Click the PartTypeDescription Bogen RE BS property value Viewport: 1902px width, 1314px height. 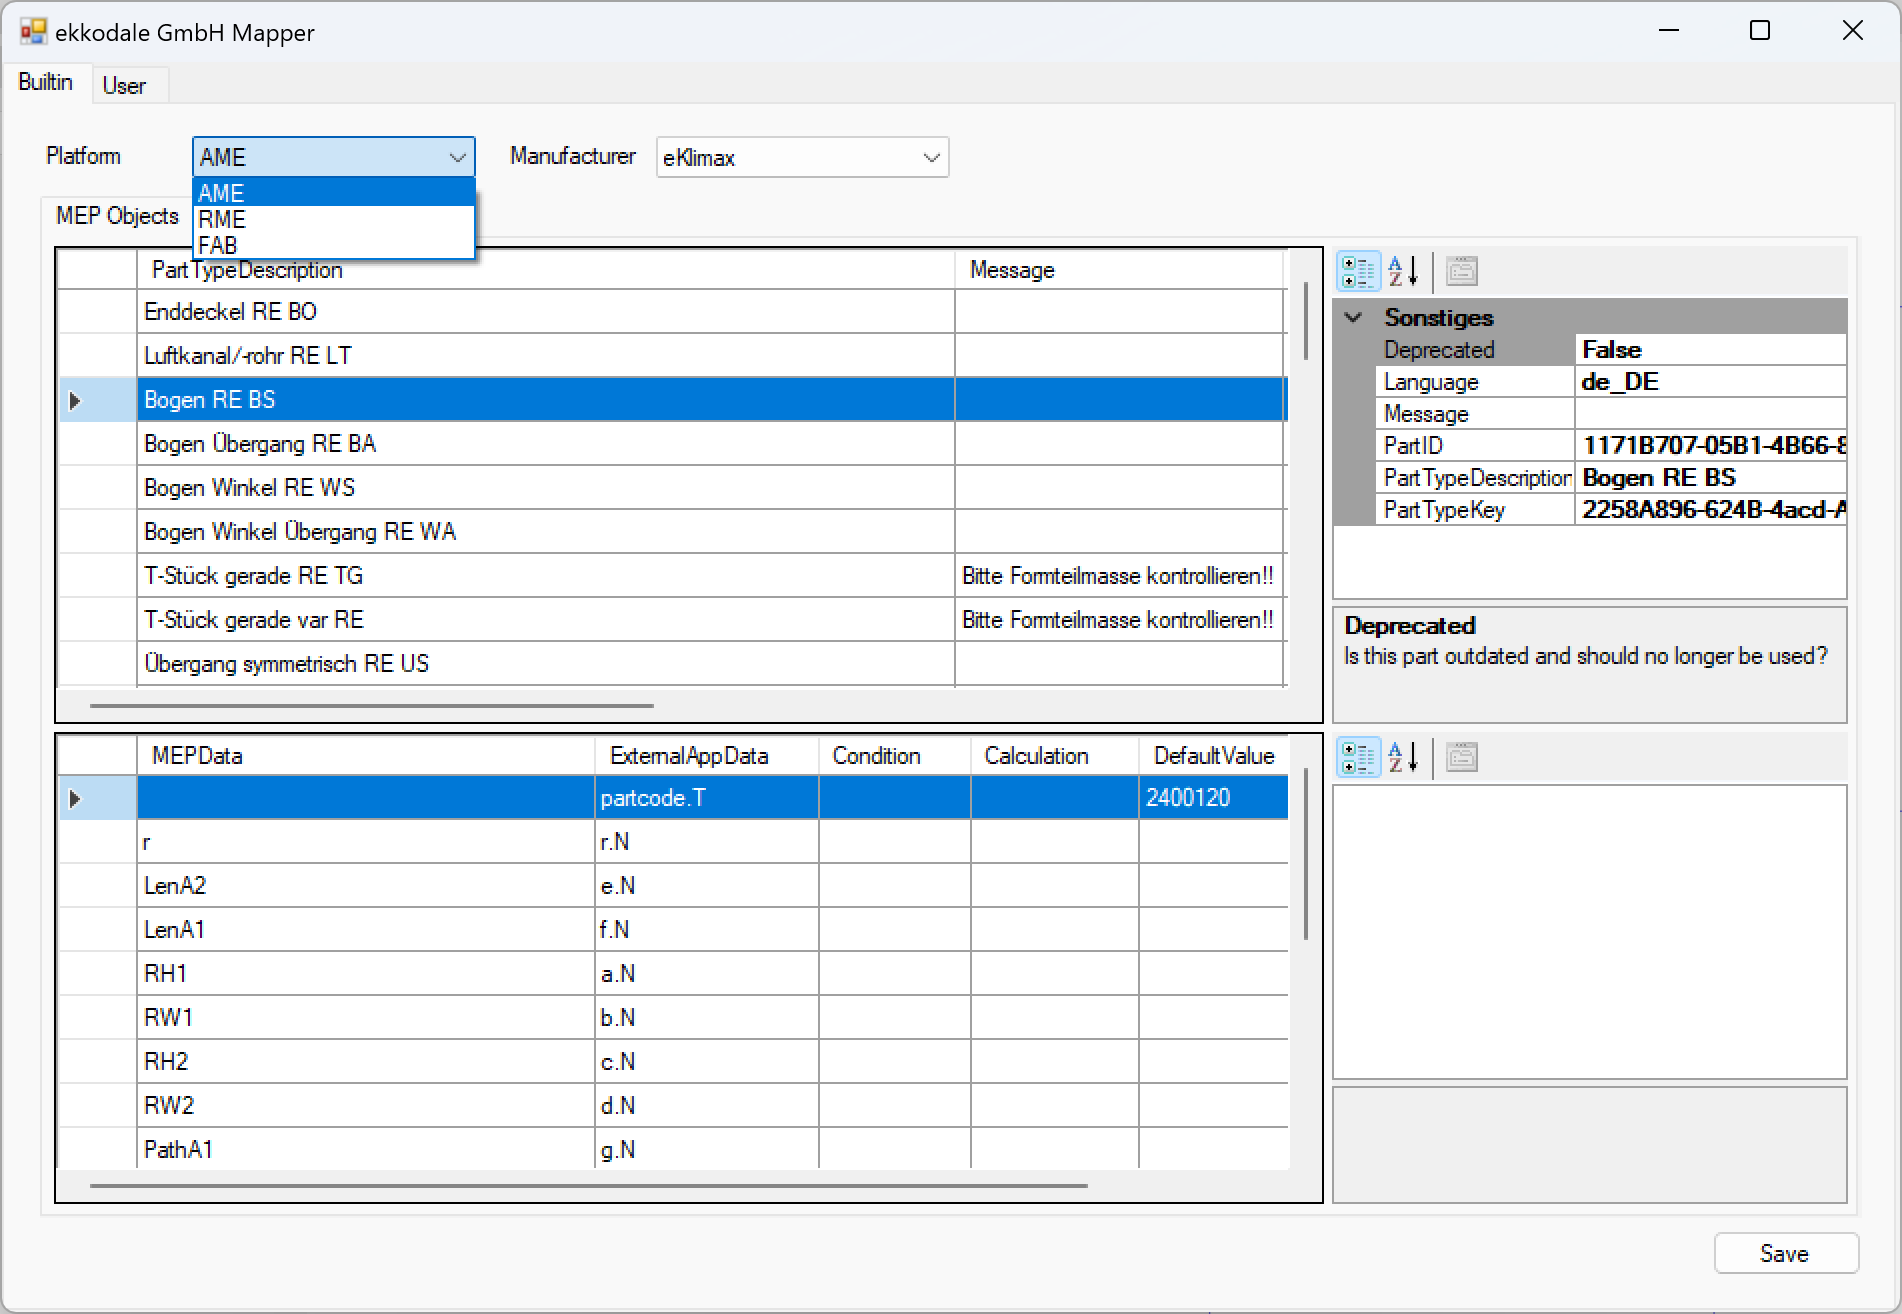point(1710,478)
